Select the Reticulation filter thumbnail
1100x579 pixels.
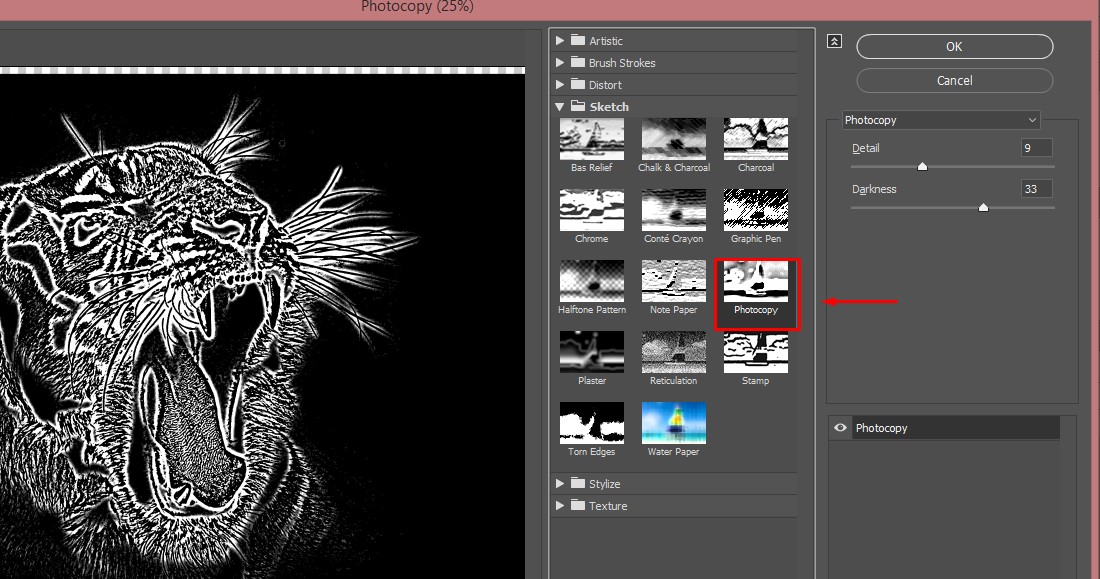coord(673,352)
